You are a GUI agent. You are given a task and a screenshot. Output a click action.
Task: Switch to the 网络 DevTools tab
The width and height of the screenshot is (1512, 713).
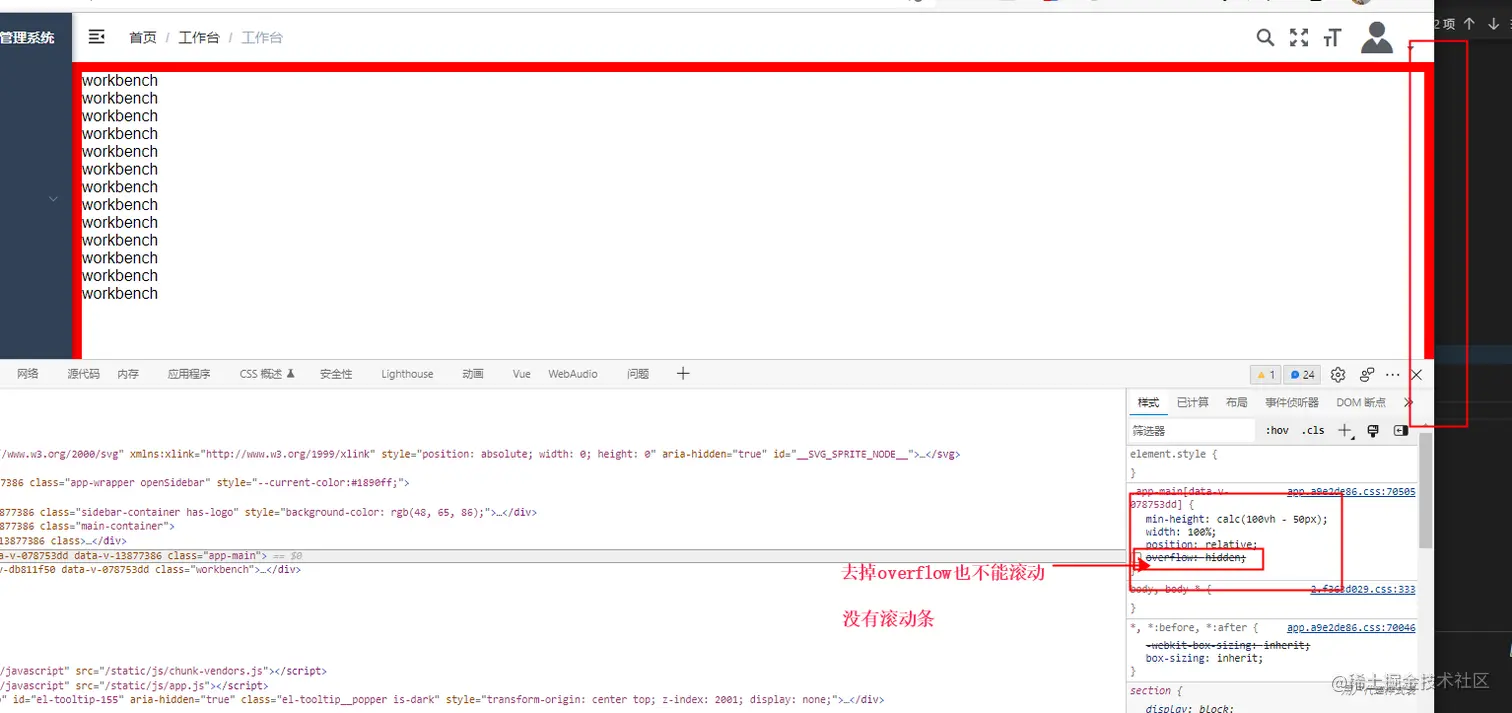[x=28, y=374]
